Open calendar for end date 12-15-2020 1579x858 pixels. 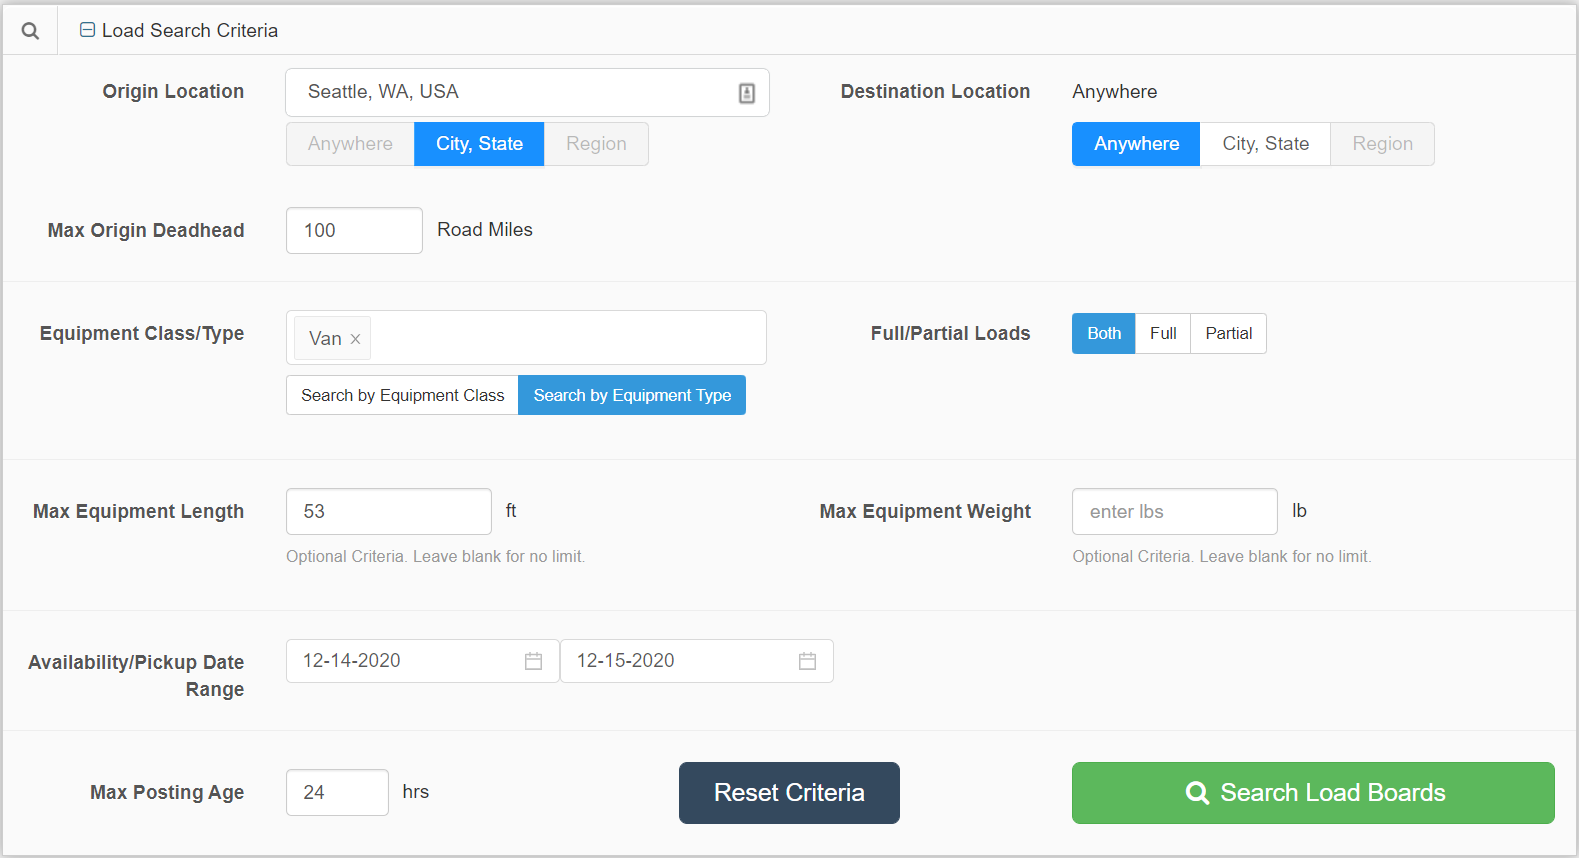coord(808,661)
